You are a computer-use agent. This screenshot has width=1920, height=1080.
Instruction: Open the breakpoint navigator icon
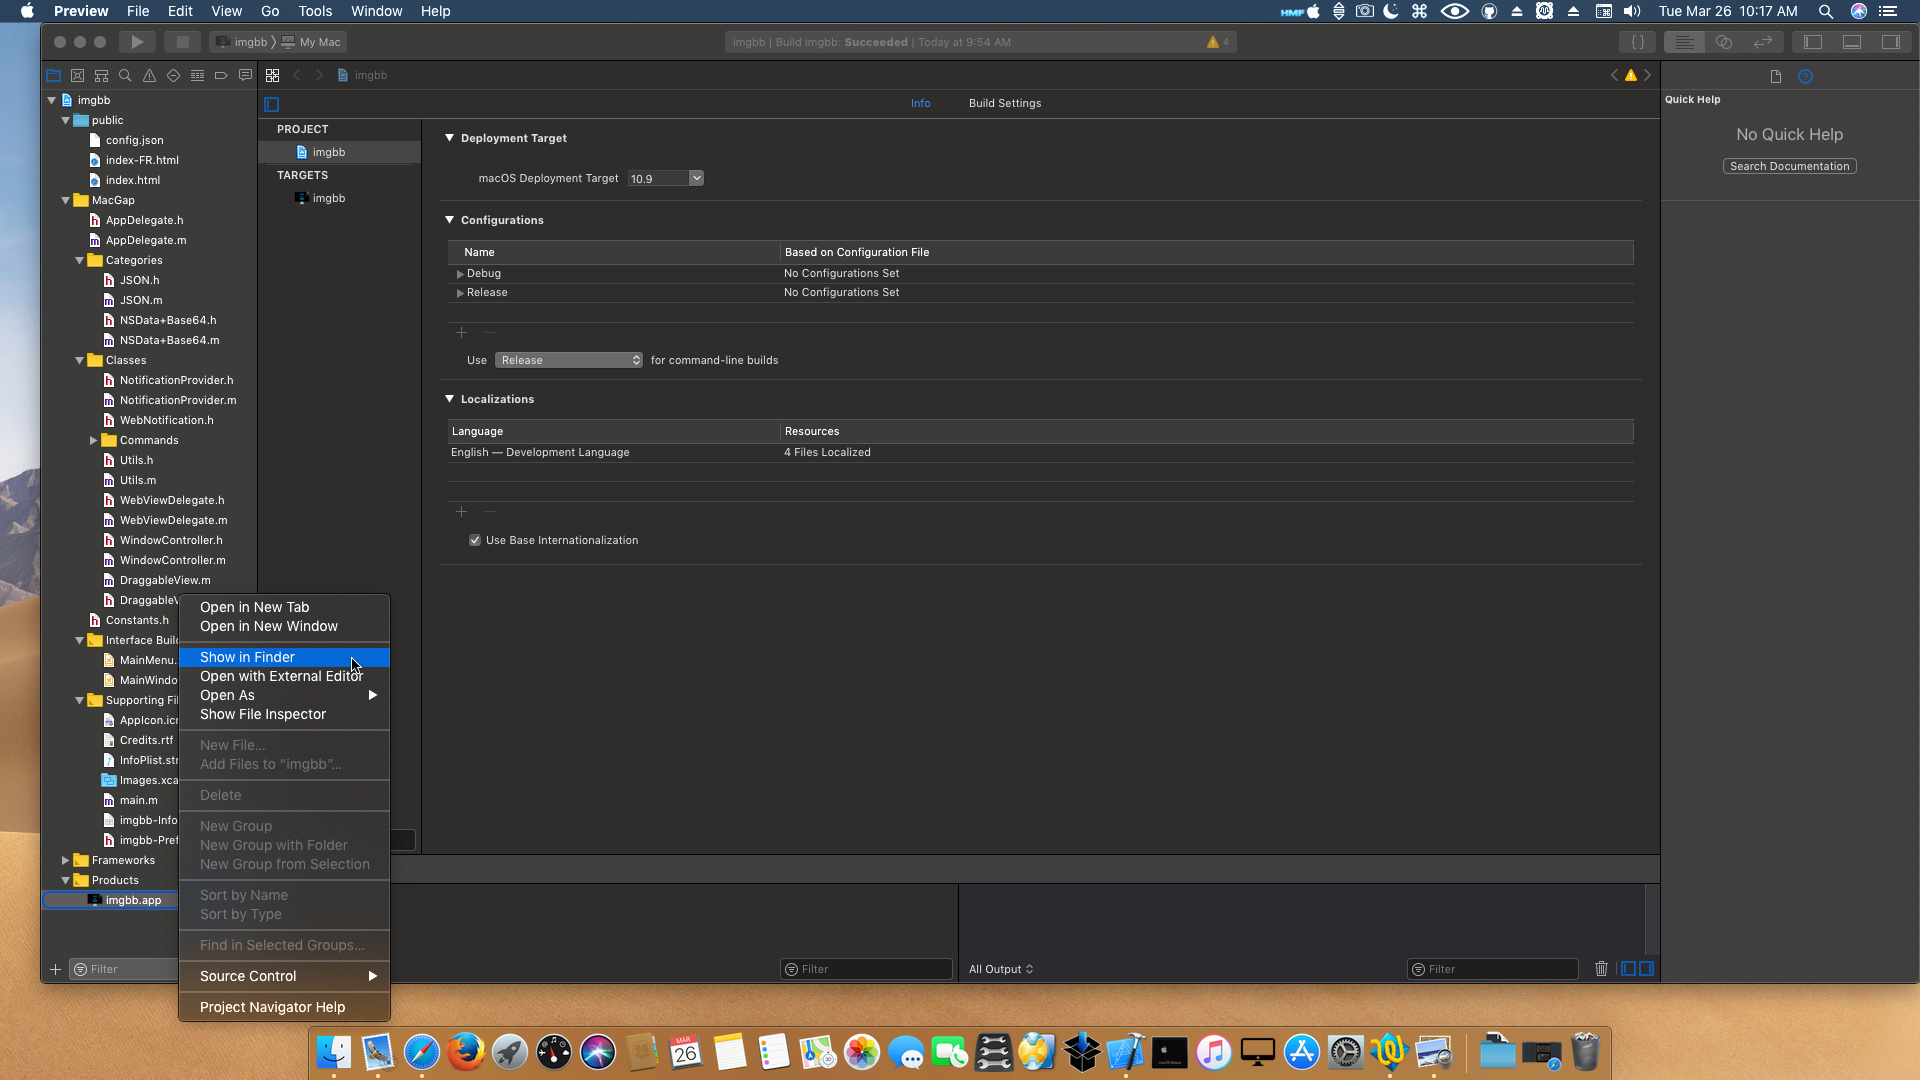pos(221,75)
